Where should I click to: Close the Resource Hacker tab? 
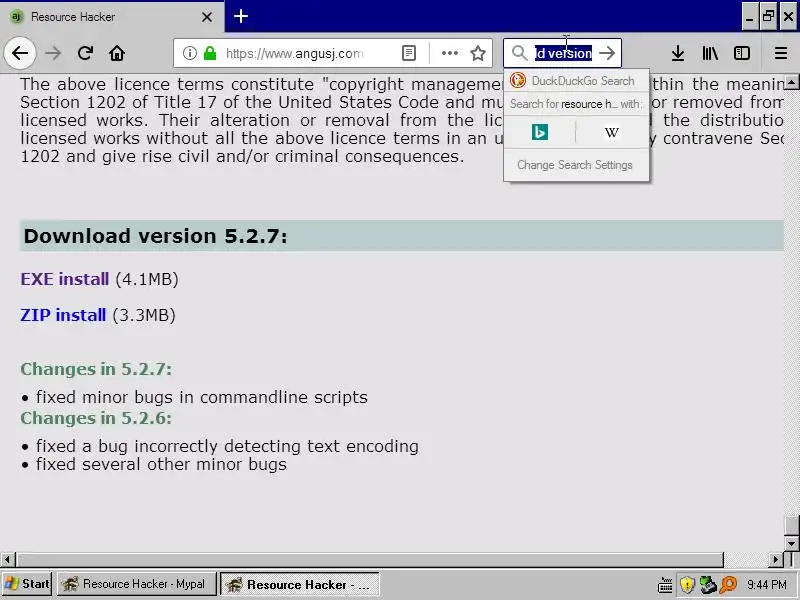207,17
